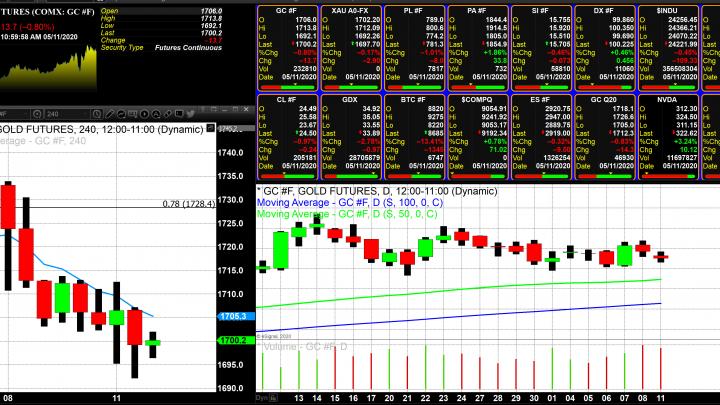Screen dimensions: 720x405
Task: Click the play replay icon in toolbar
Action: point(144,114)
